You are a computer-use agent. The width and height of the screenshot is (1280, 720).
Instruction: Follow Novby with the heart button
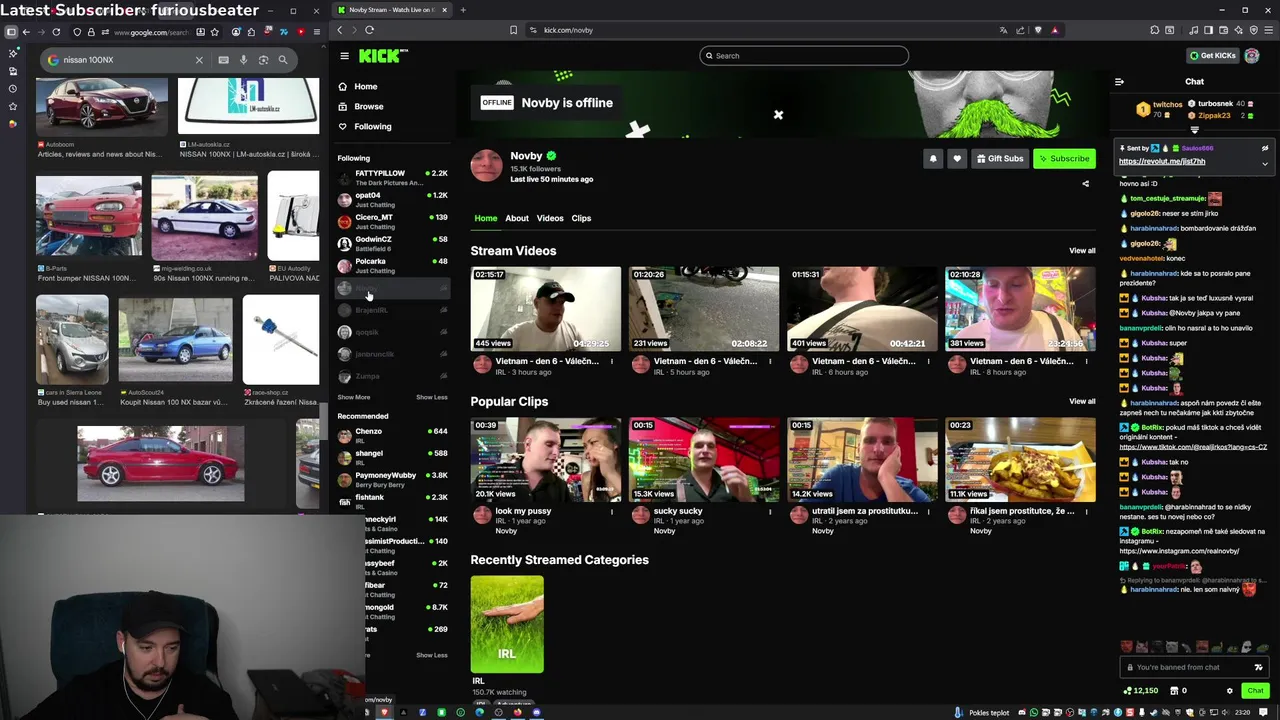pyautogui.click(x=957, y=158)
